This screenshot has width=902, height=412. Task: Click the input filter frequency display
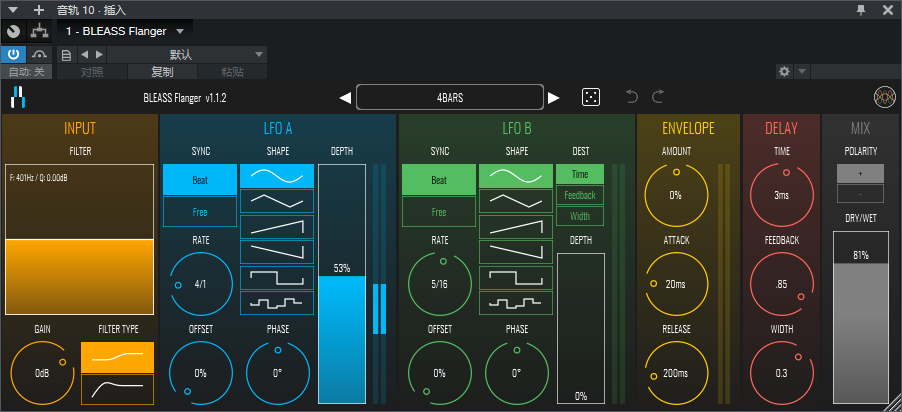[x=79, y=239]
